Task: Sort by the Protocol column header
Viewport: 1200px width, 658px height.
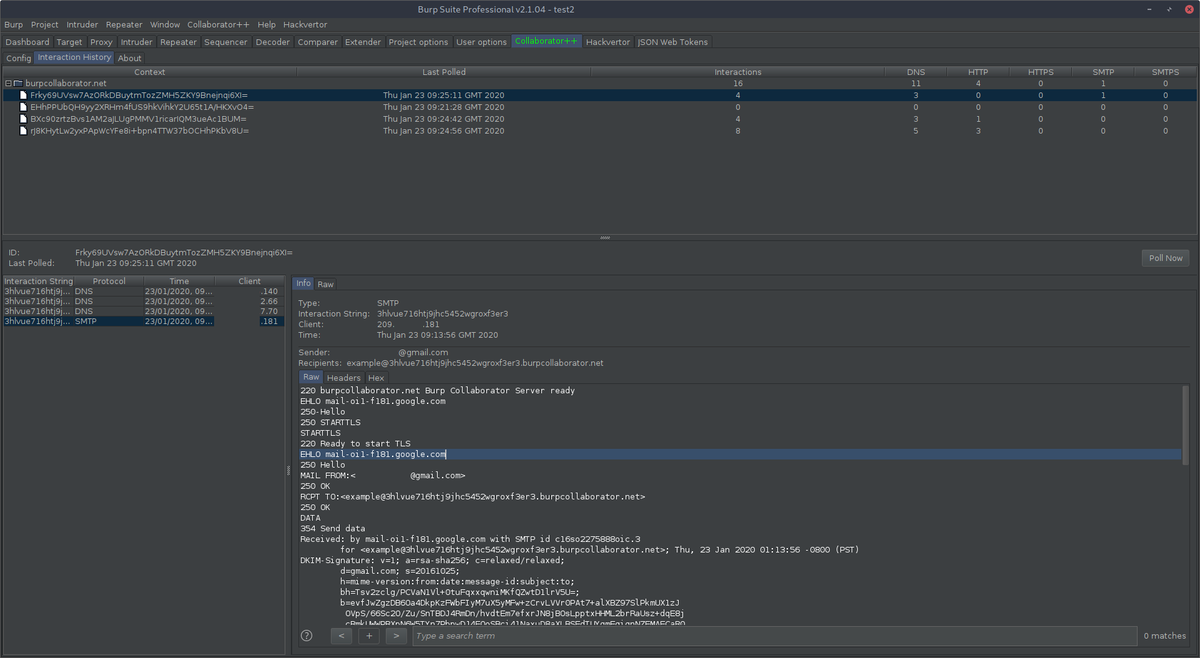Action: [109, 281]
